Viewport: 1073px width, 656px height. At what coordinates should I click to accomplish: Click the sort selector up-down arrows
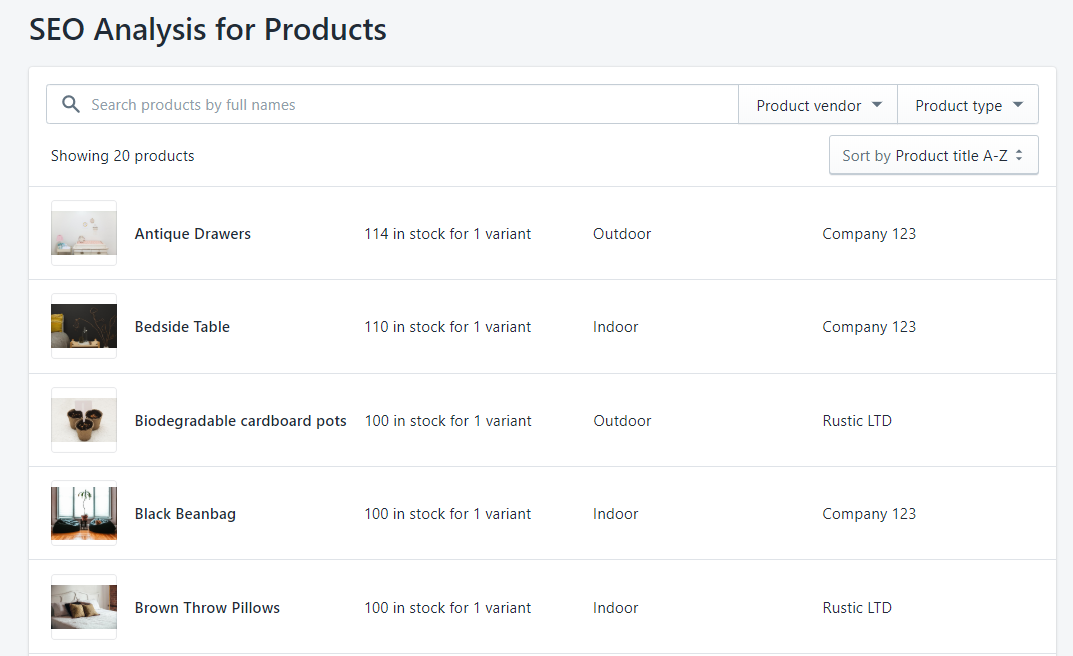point(1019,156)
